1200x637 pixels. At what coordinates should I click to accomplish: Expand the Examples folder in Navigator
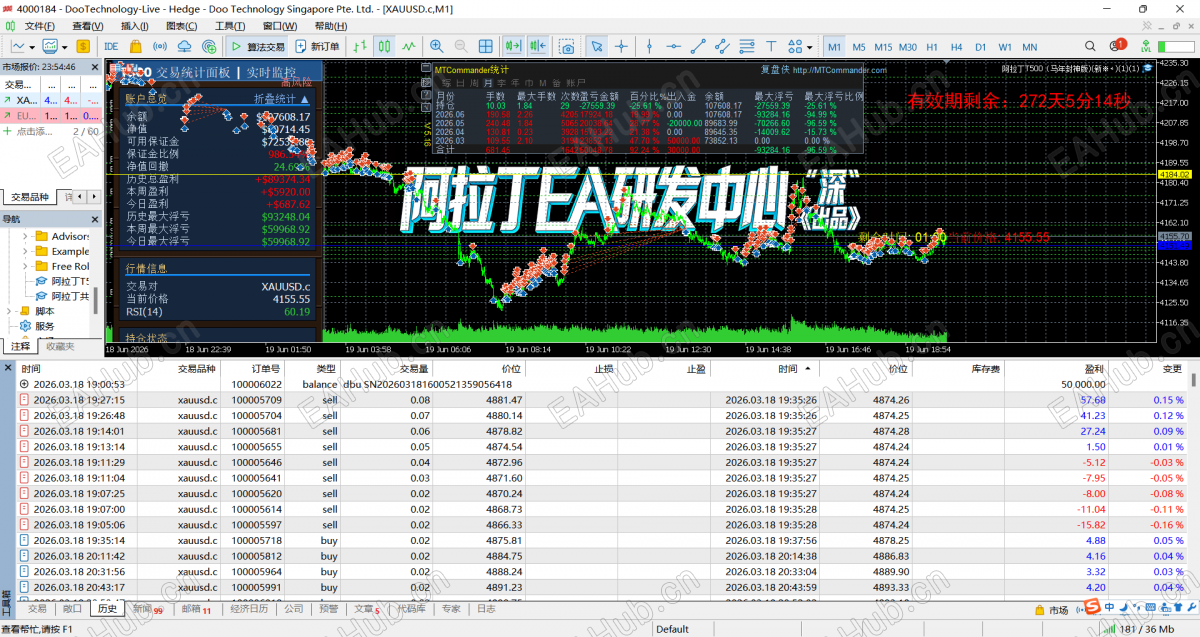[25, 251]
